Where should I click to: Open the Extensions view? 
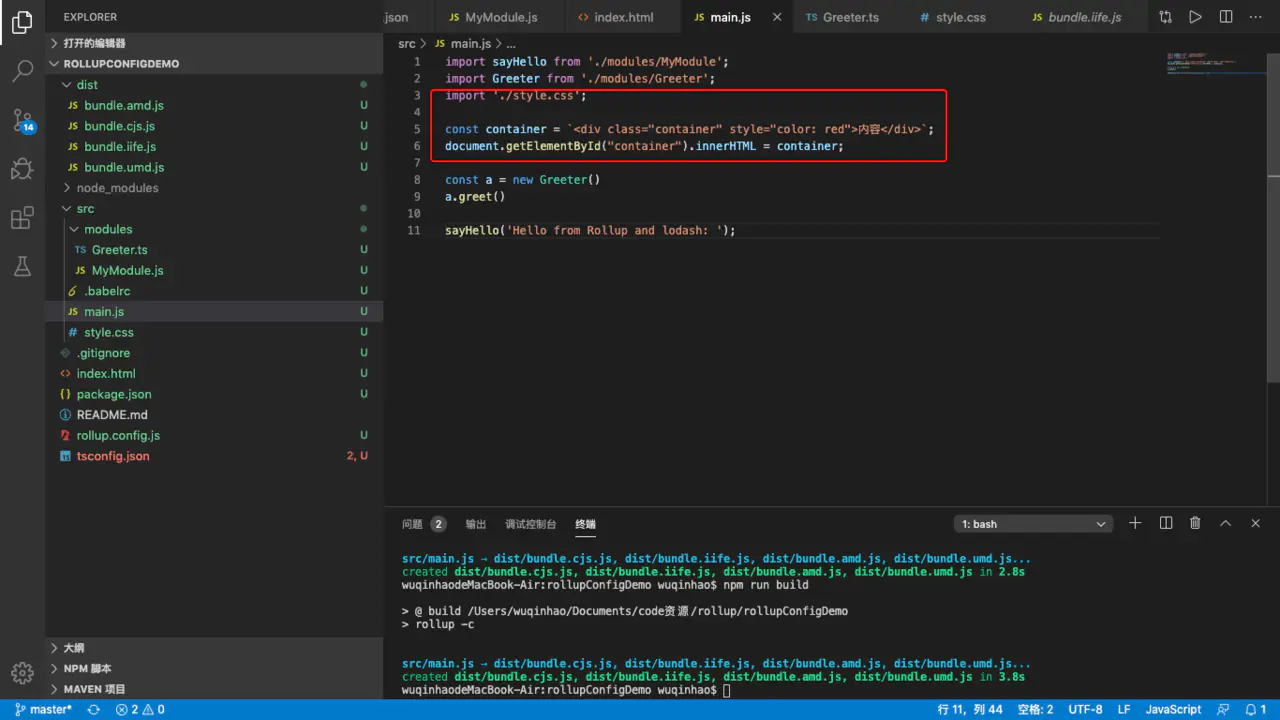[x=22, y=218]
